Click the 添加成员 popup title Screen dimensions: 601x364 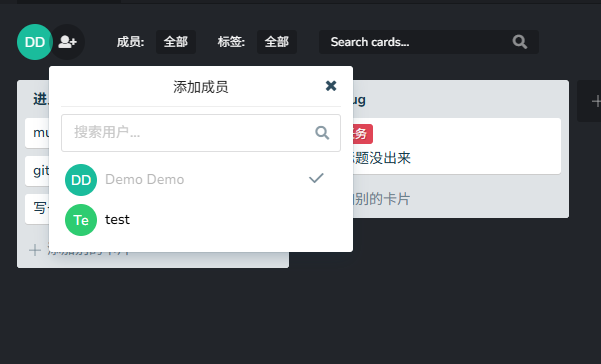tap(200, 87)
